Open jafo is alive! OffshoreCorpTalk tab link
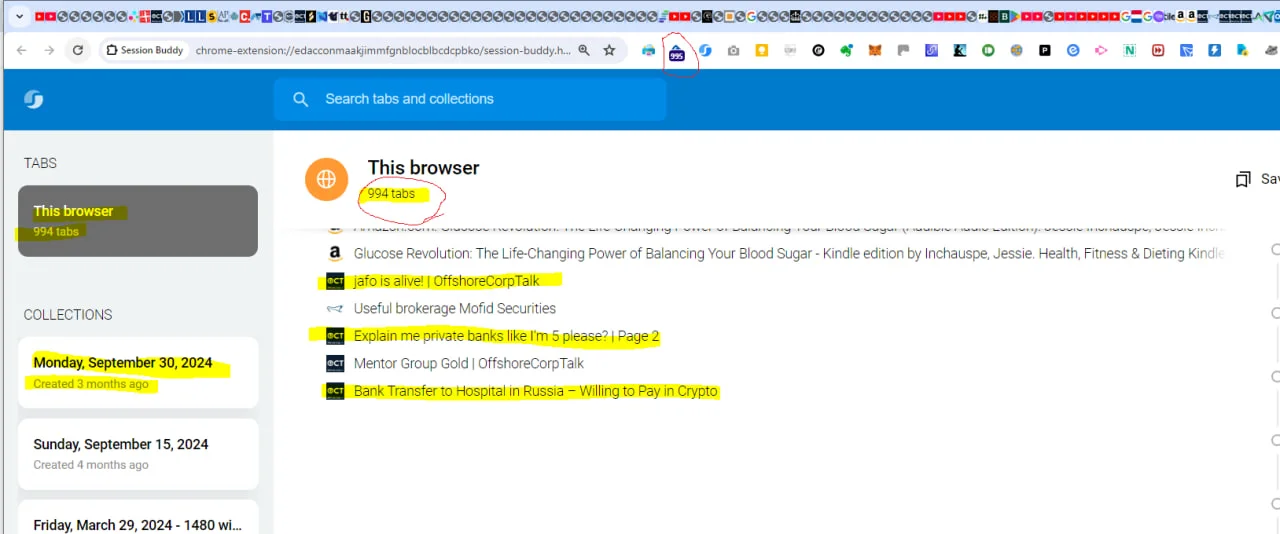The width and height of the screenshot is (1280, 534). pos(446,281)
